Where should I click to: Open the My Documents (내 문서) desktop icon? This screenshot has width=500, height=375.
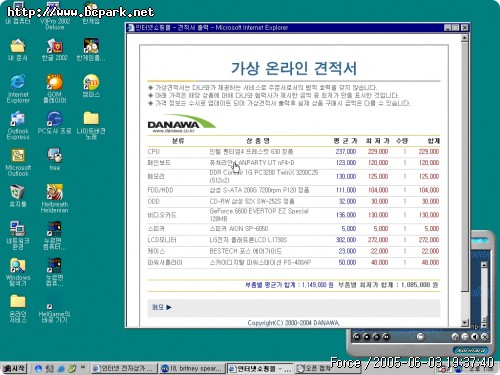(18, 50)
